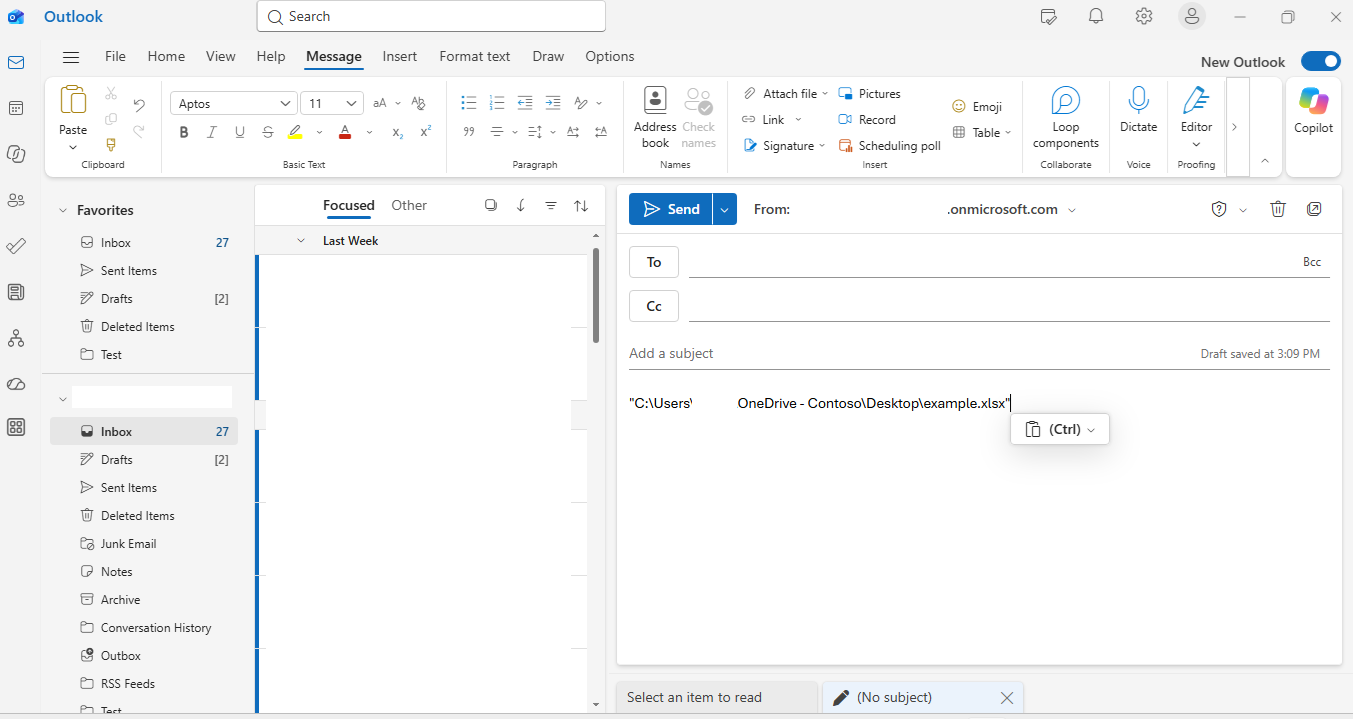Insert Loop components
Viewport: 1353px width, 719px height.
[1066, 117]
